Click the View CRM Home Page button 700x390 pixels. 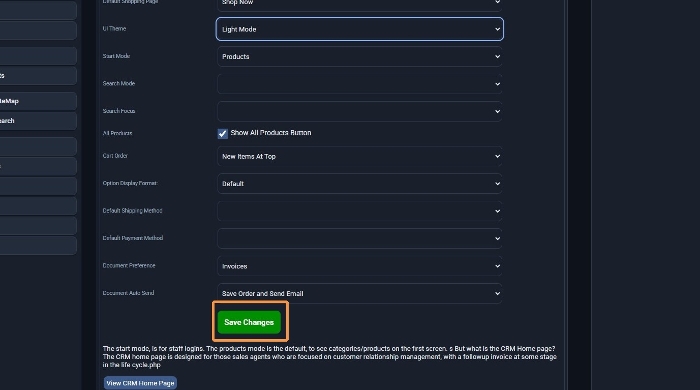pos(140,383)
